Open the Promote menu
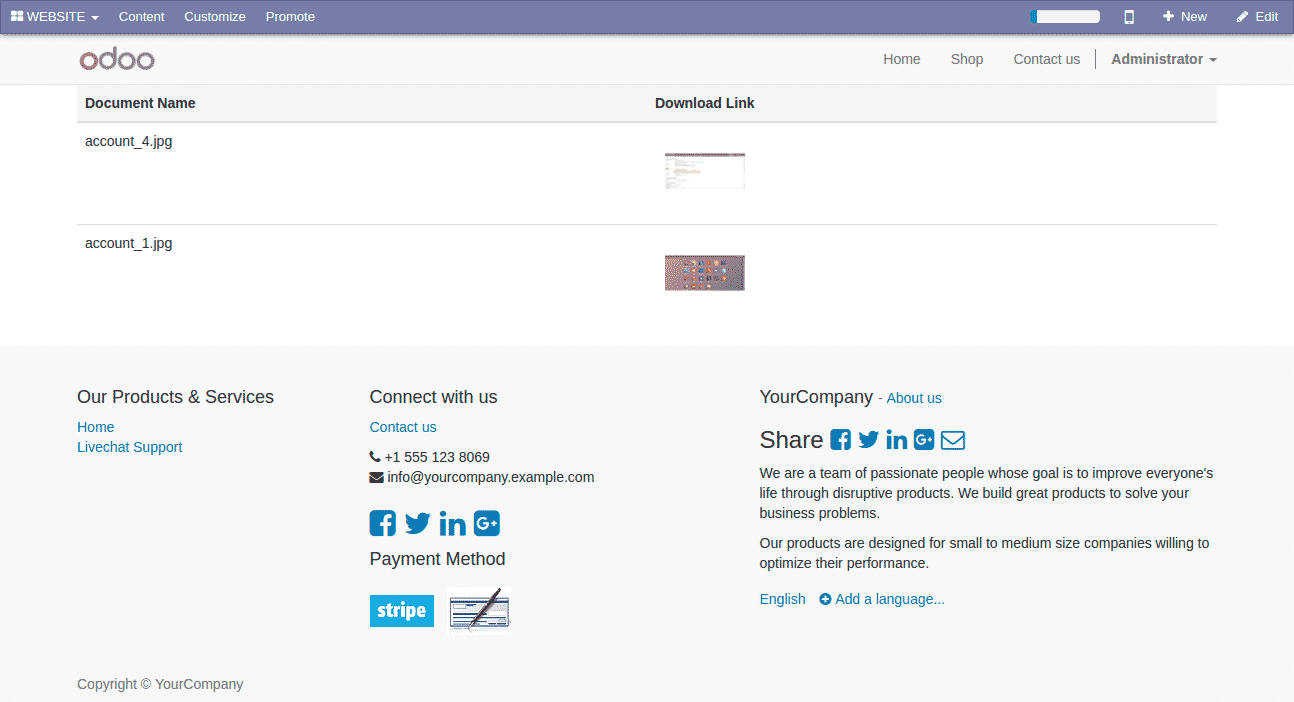 [290, 17]
